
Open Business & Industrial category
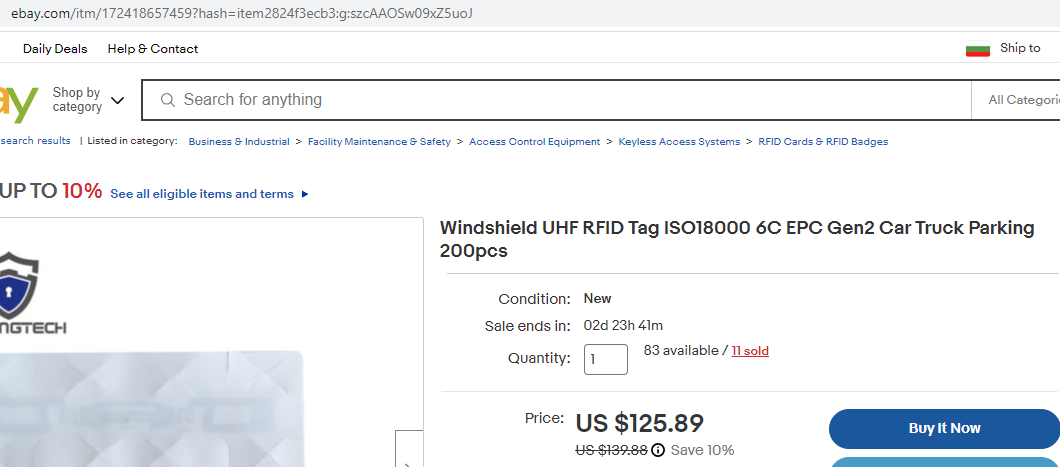(x=239, y=141)
